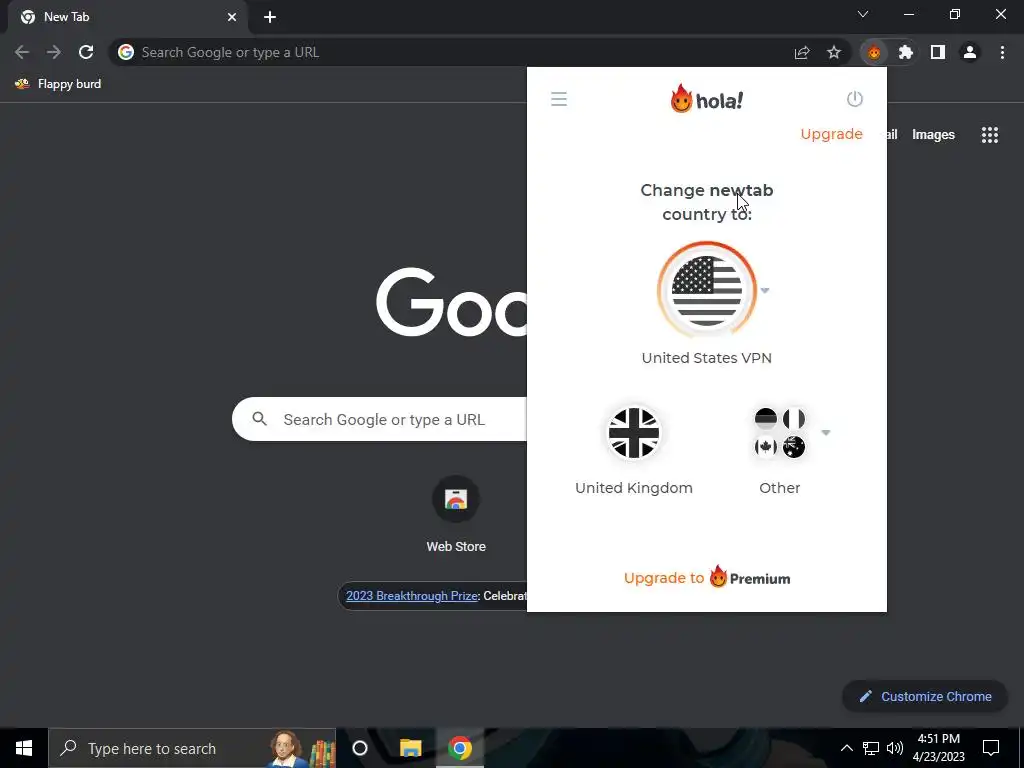Go back to previous page

tap(22, 52)
